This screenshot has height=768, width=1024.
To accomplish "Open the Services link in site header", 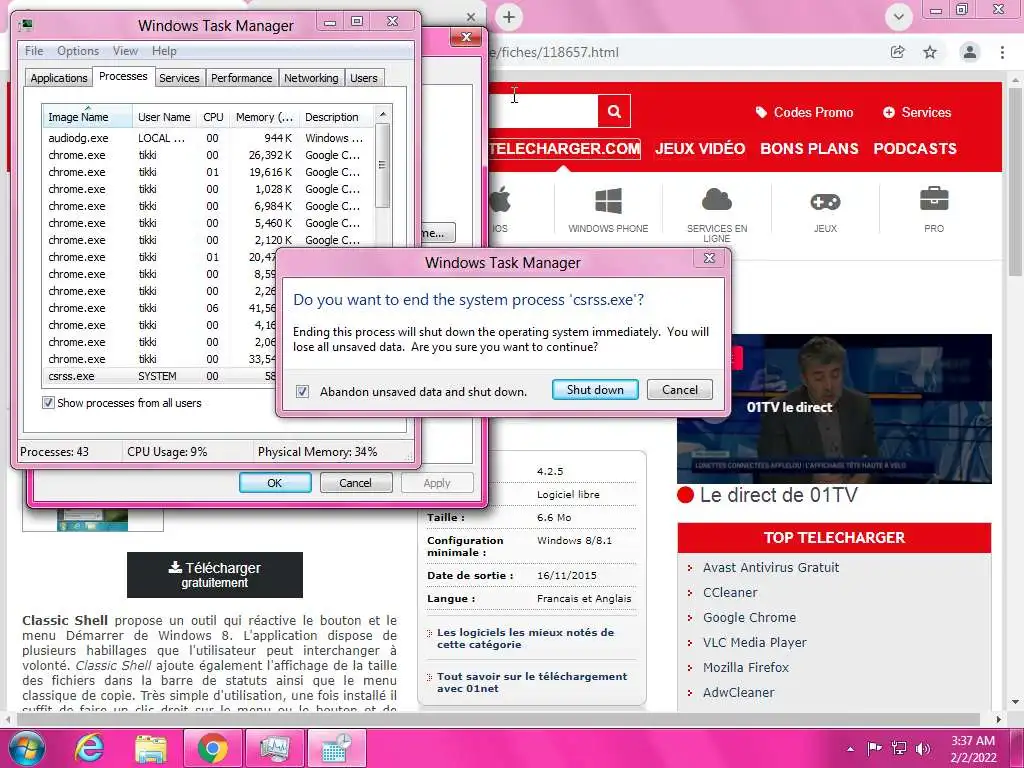I will 917,112.
